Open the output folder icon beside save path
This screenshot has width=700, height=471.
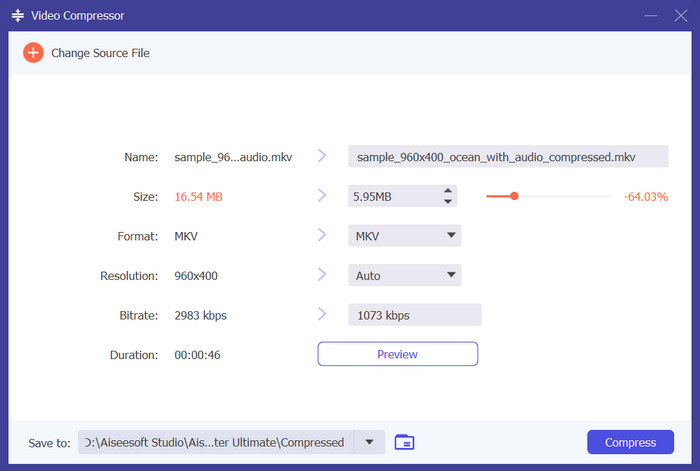coord(404,442)
